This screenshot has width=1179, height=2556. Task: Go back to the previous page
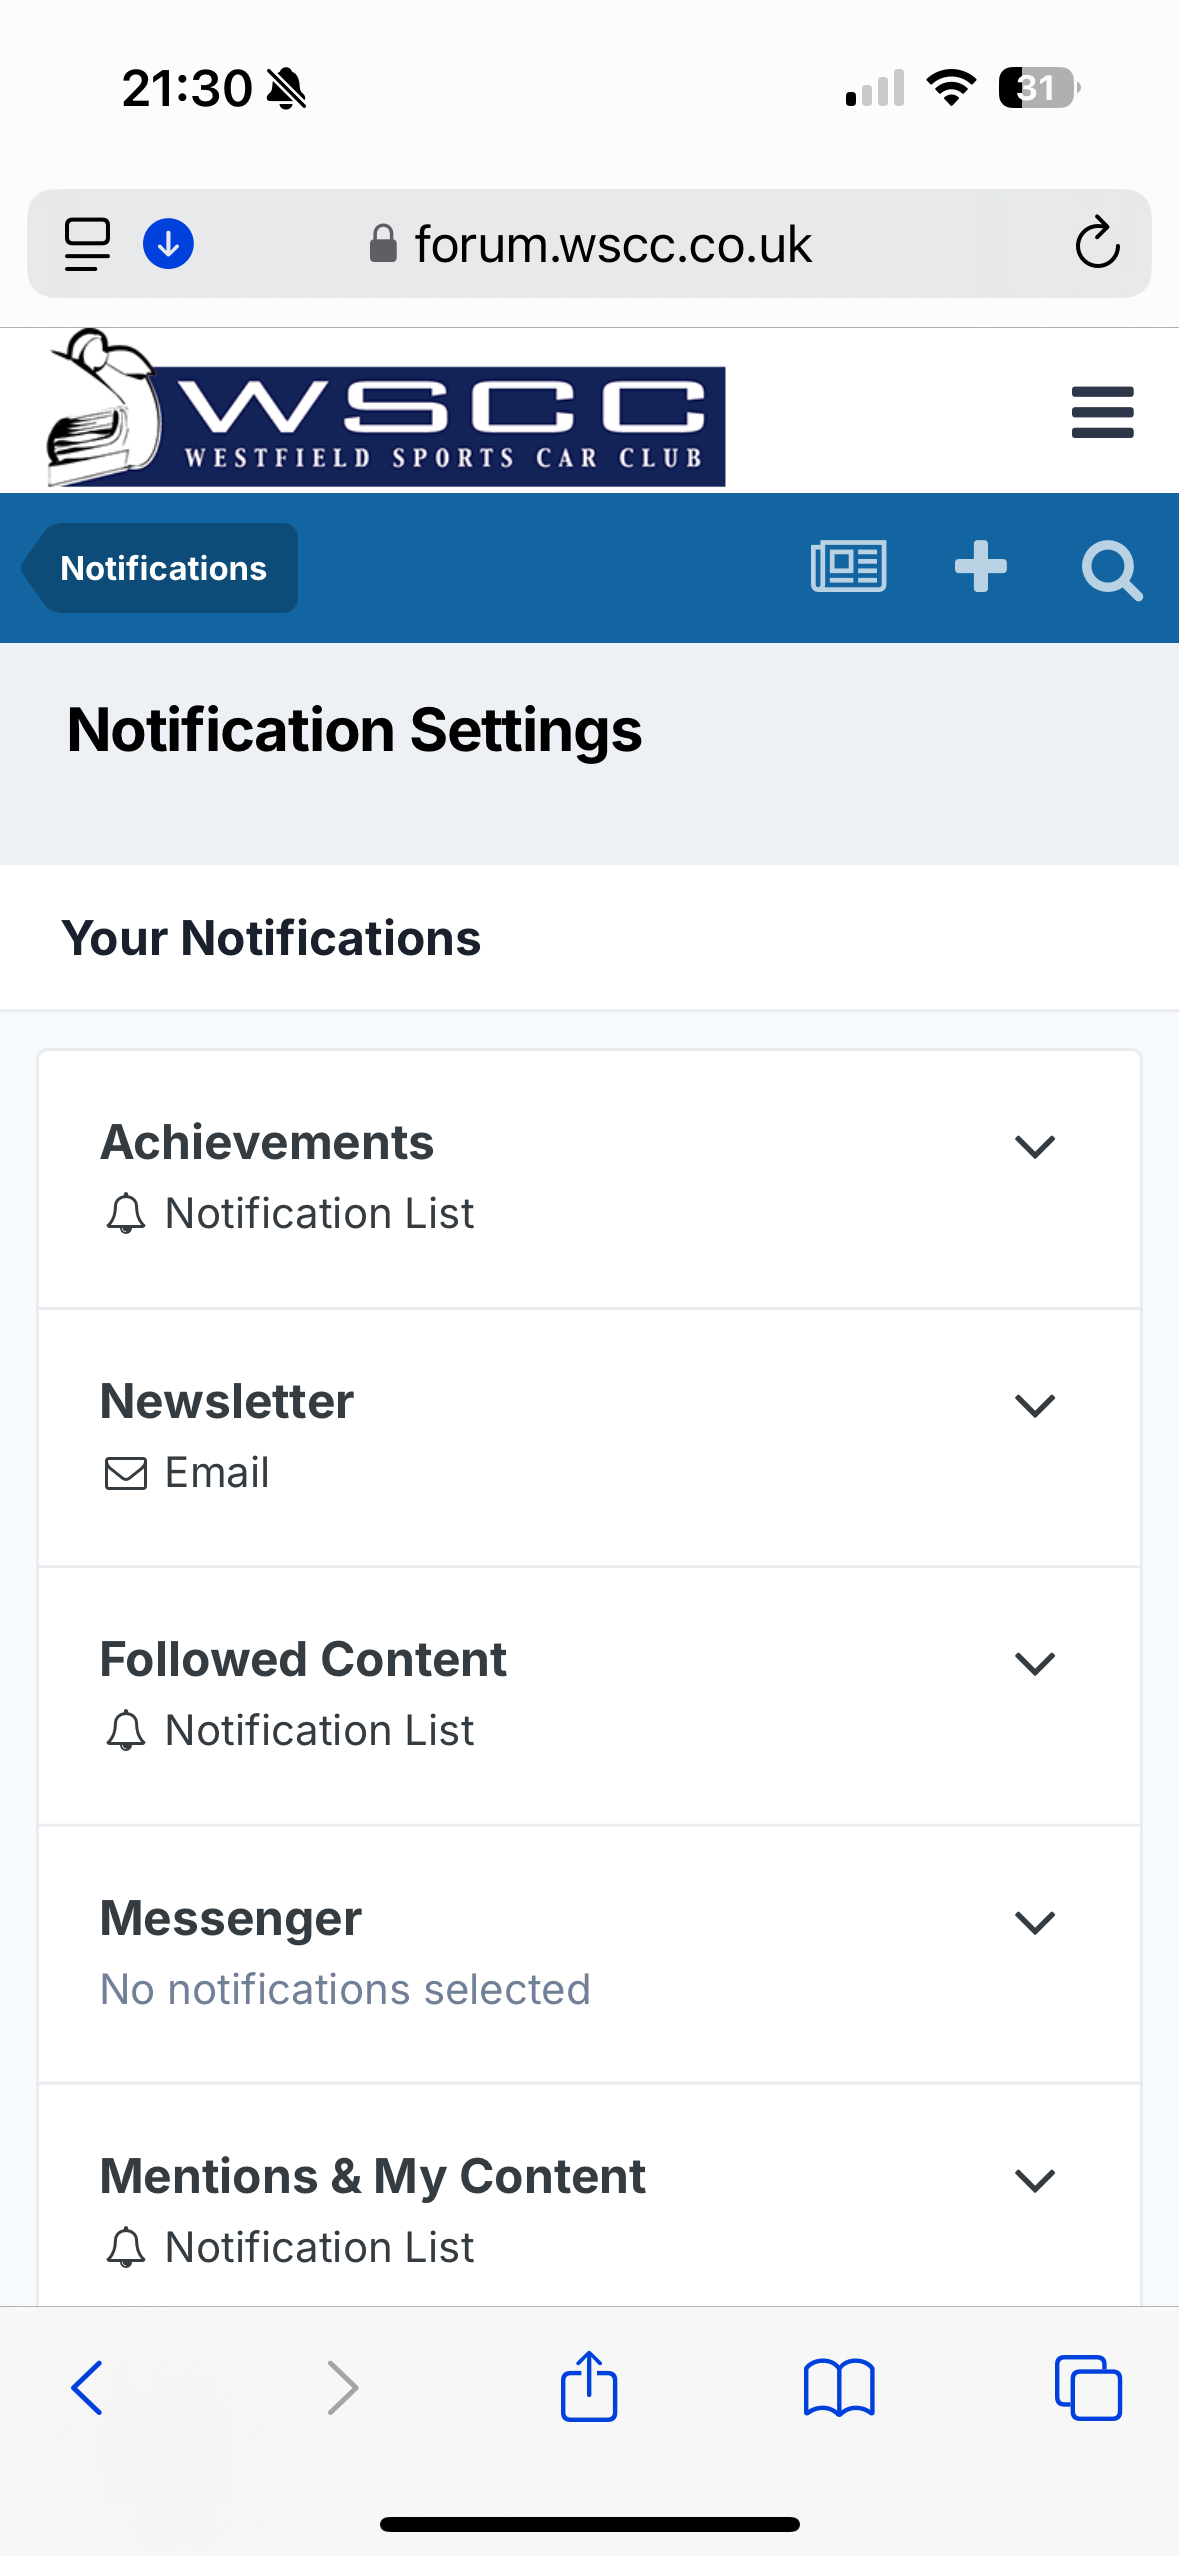click(x=87, y=2388)
